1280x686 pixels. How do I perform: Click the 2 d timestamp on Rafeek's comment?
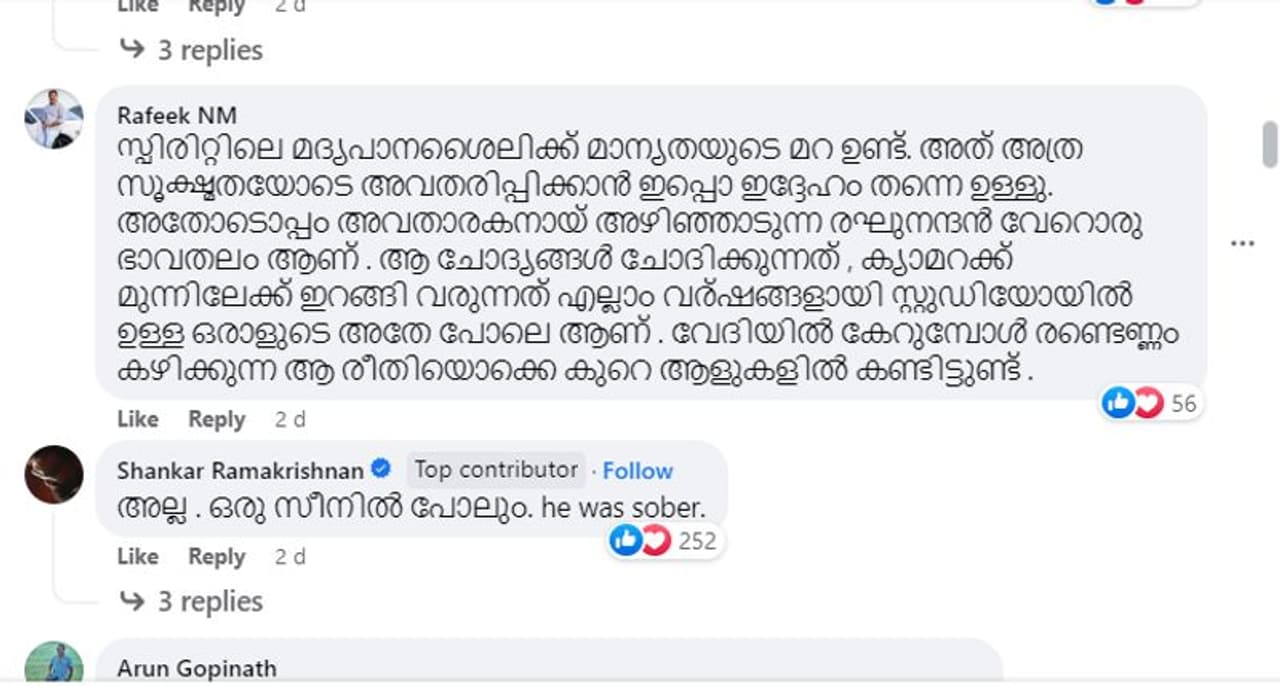290,419
